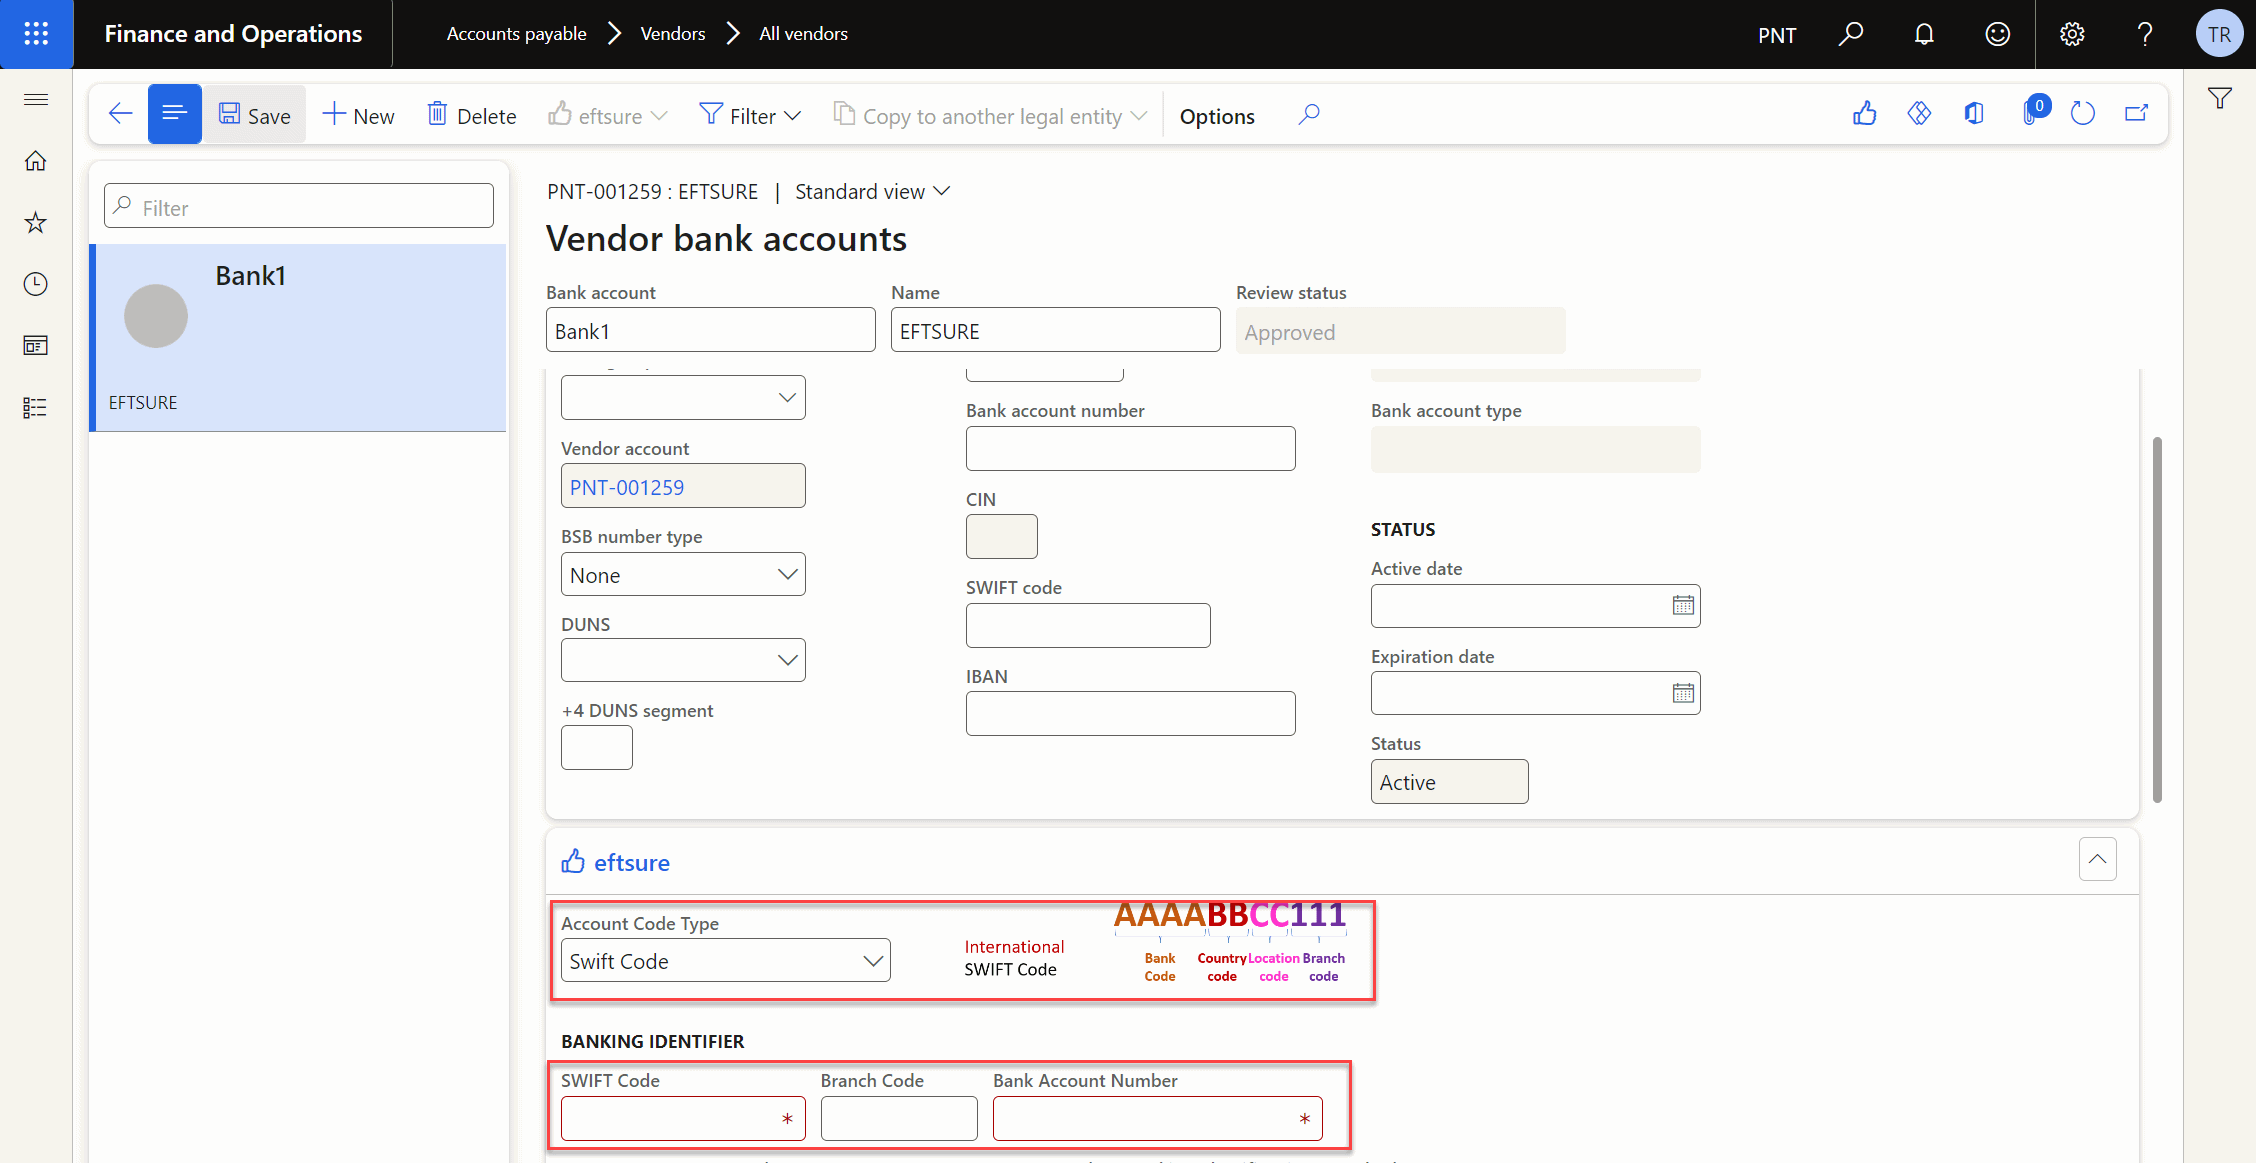This screenshot has height=1163, width=2256.
Task: Select Bank1 in the list pane
Action: (298, 338)
